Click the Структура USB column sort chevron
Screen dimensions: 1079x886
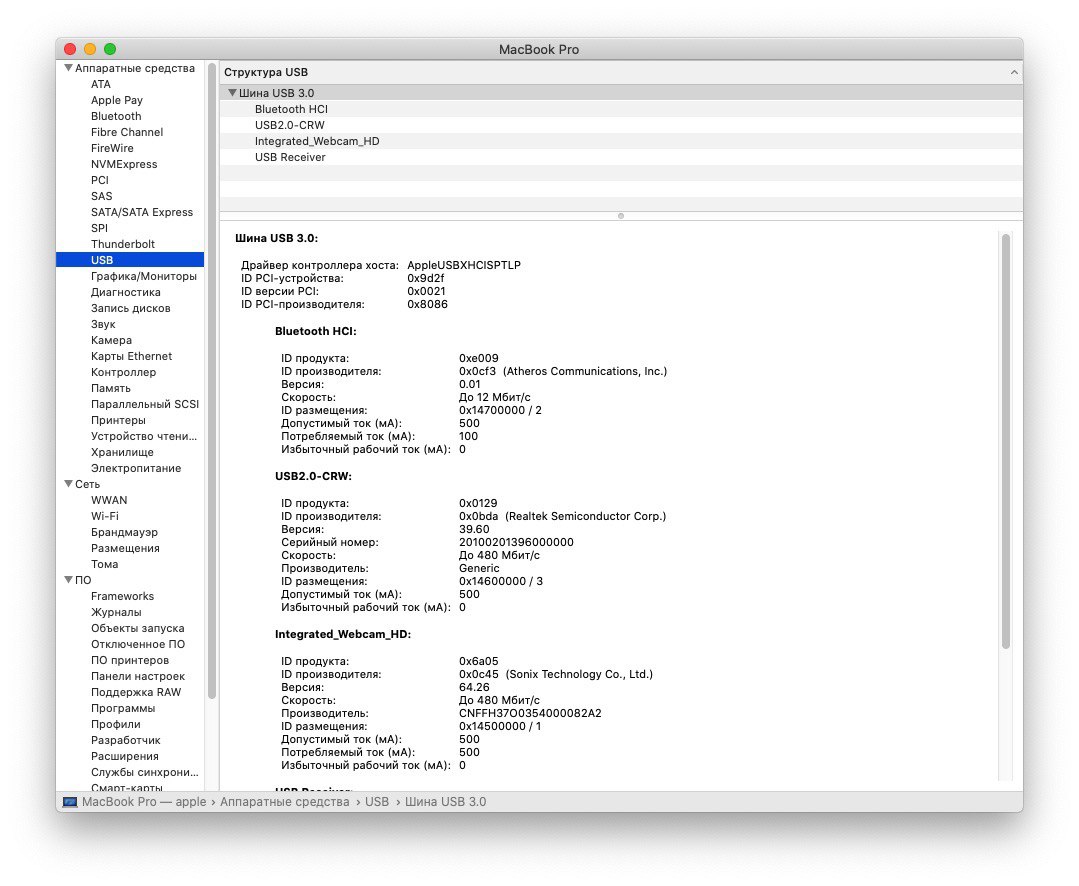[1014, 72]
